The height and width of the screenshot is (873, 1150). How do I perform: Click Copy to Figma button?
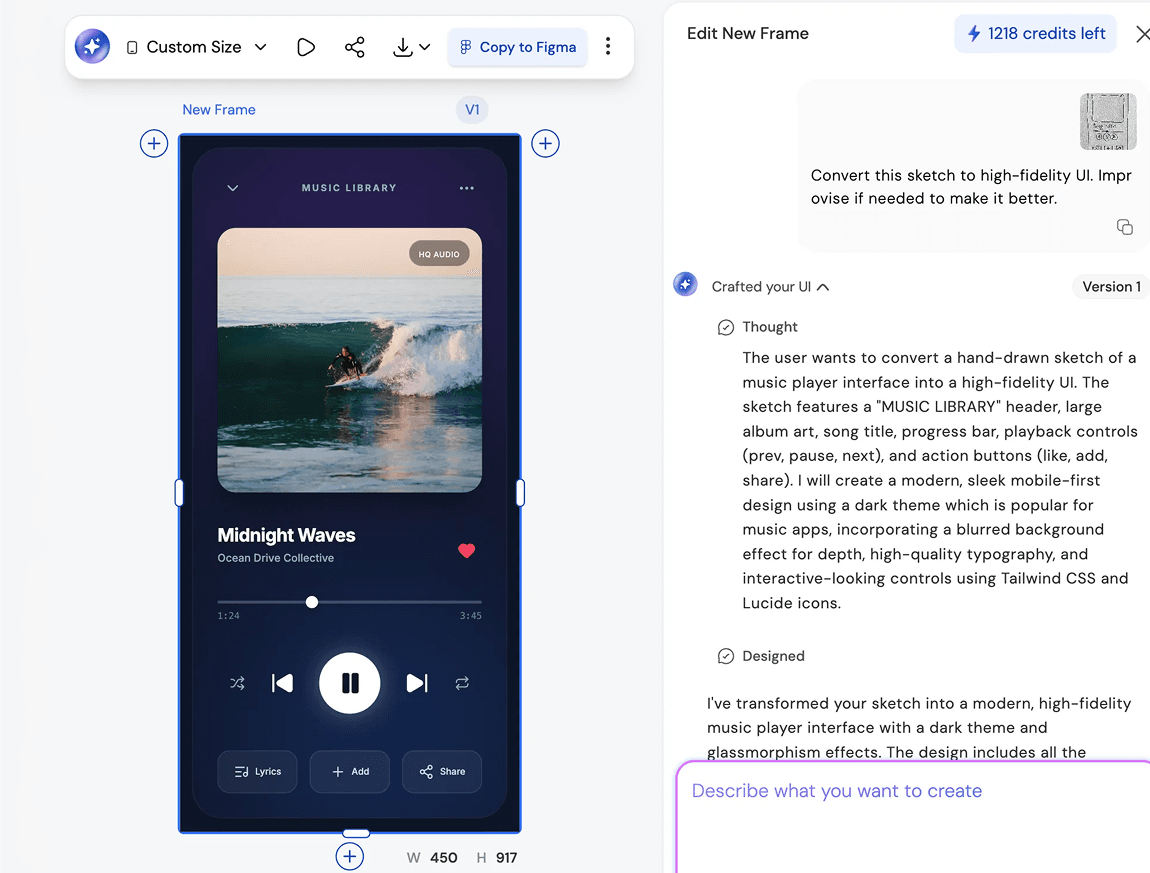coord(517,47)
